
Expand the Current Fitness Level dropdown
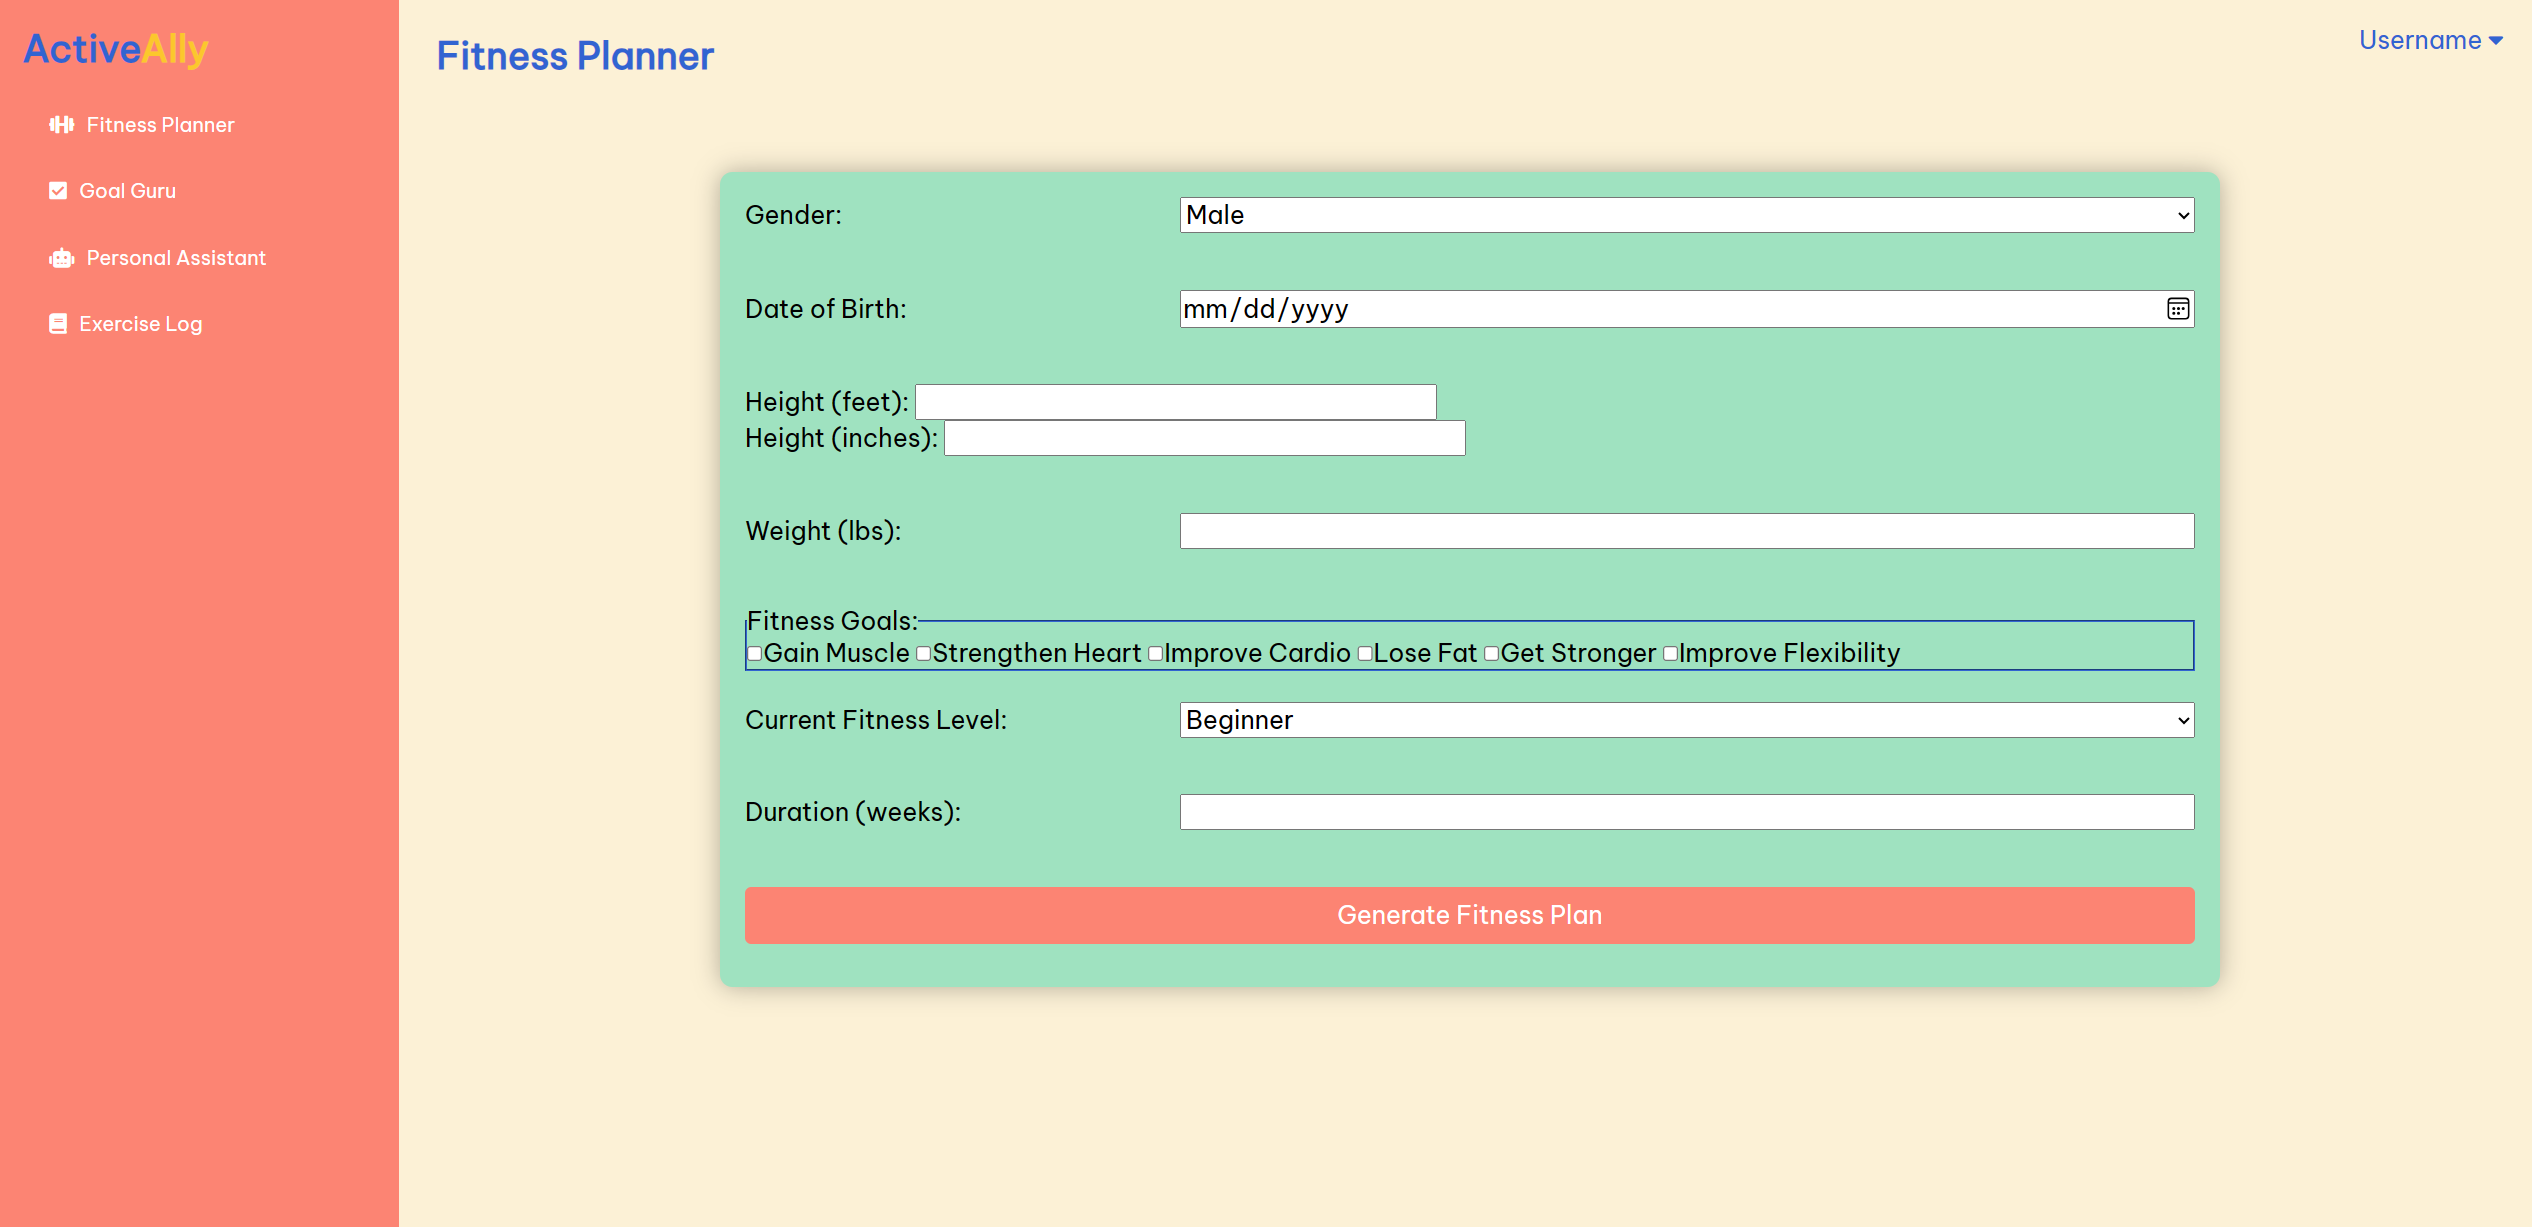1686,720
